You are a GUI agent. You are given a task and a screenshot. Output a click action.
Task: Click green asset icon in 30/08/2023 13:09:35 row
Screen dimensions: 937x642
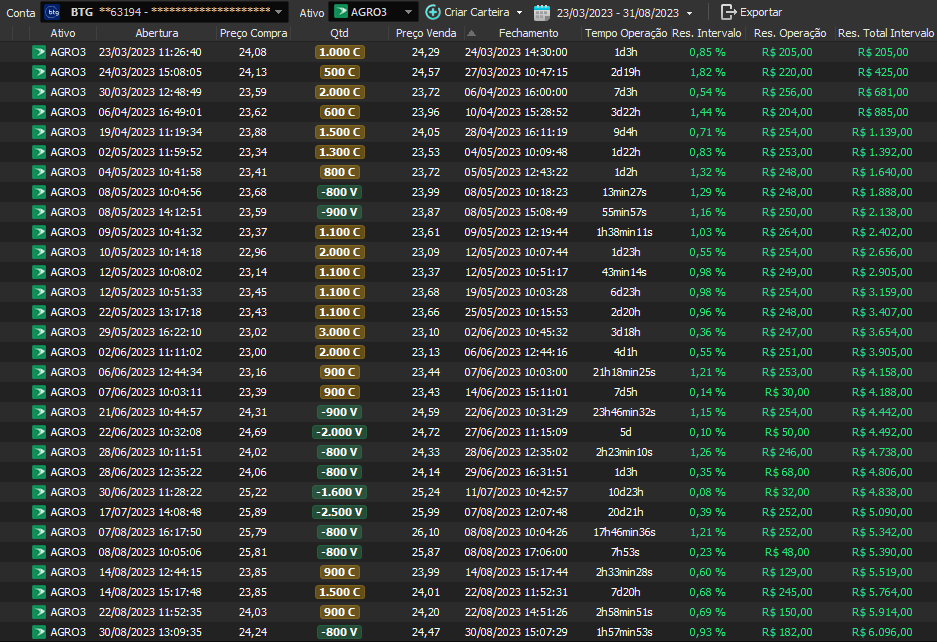click(x=39, y=632)
